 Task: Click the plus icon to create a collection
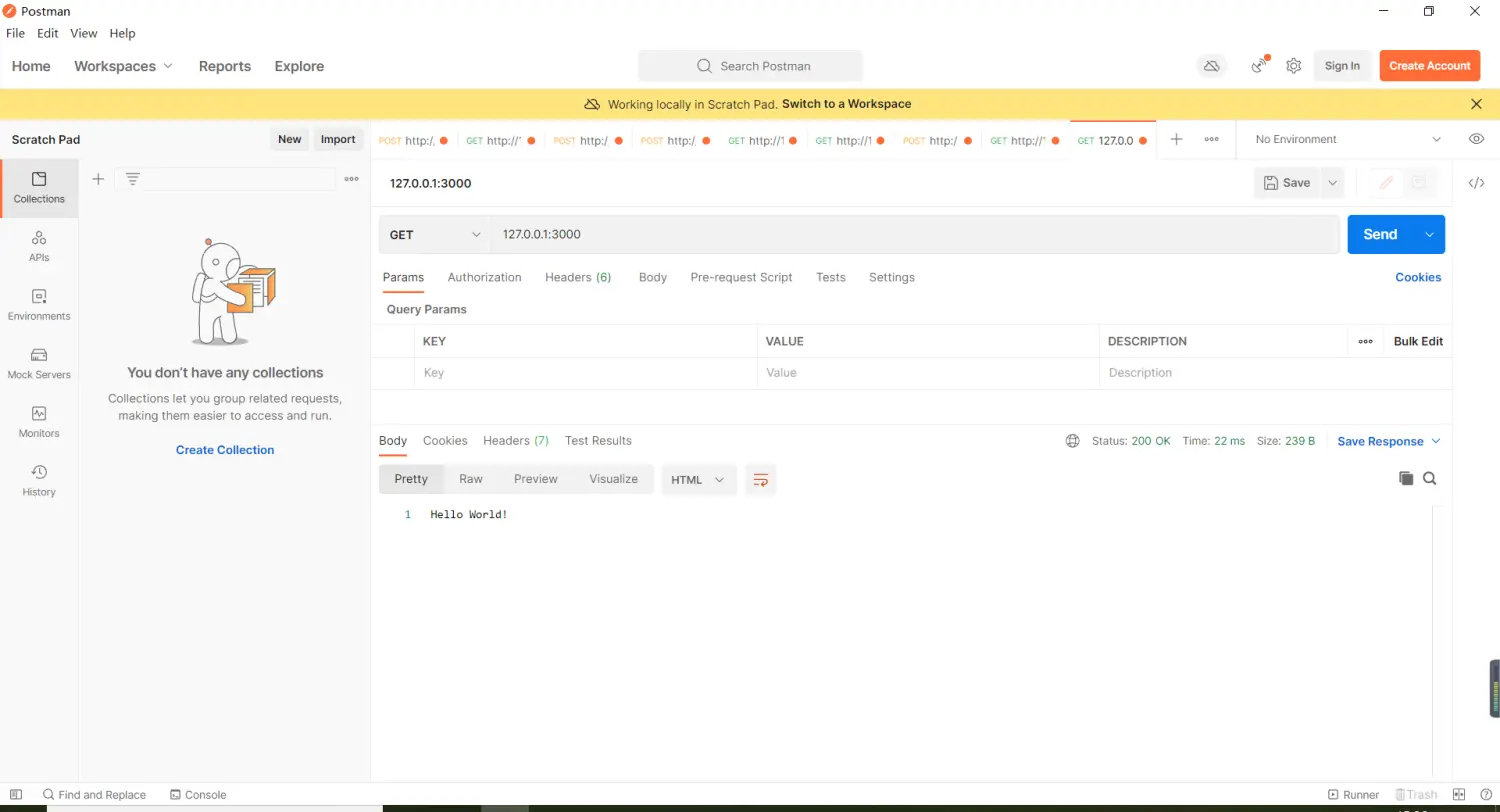pyautogui.click(x=98, y=179)
